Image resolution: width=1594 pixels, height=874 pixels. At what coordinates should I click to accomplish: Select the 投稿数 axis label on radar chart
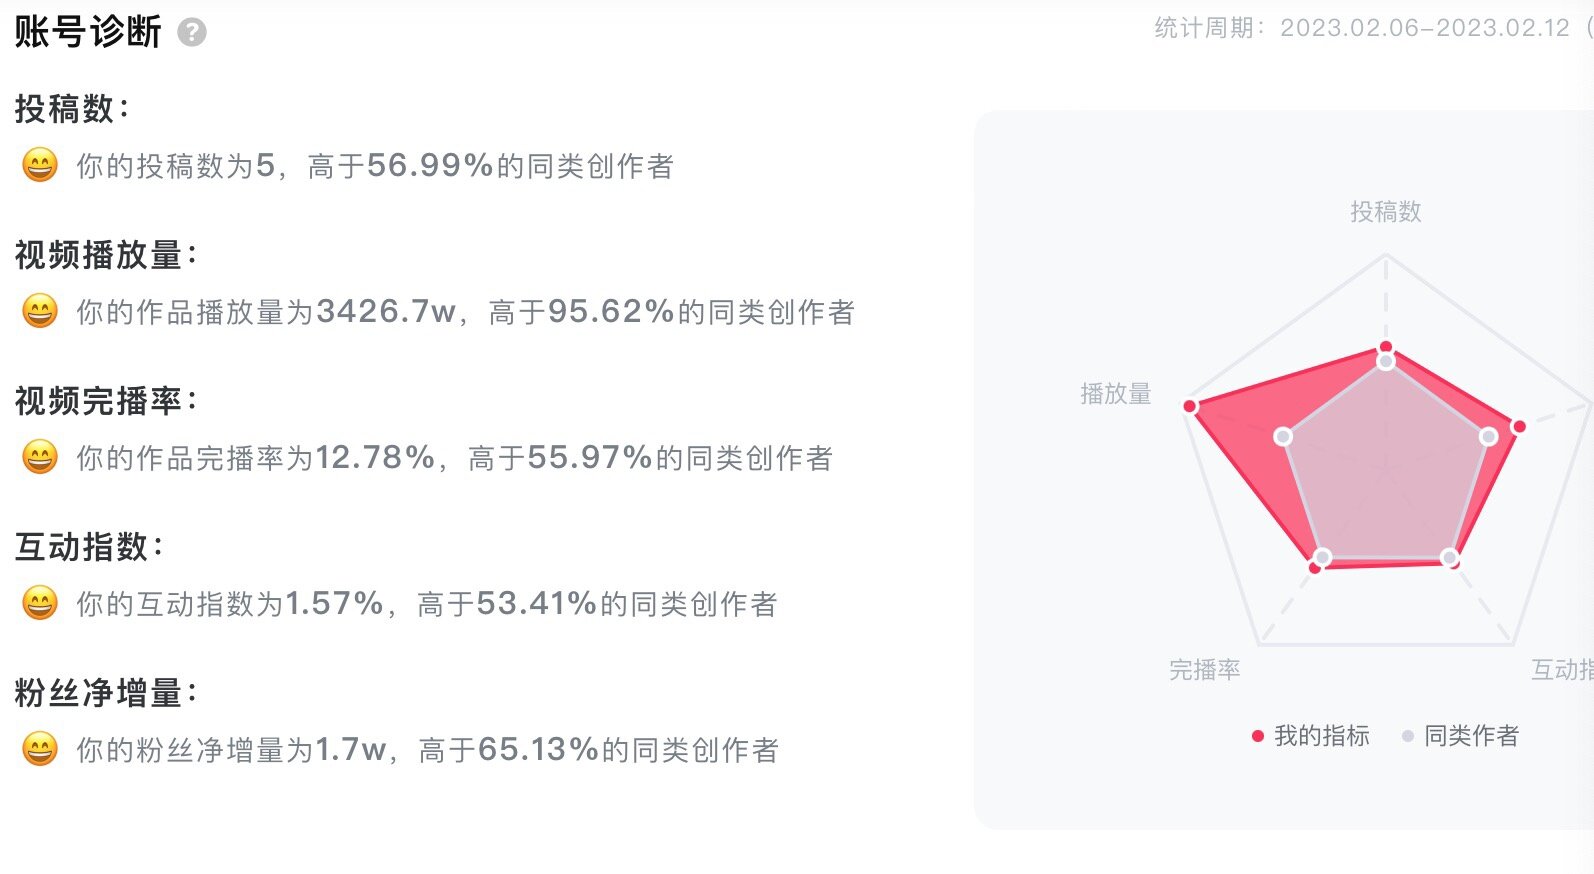[x=1386, y=212]
